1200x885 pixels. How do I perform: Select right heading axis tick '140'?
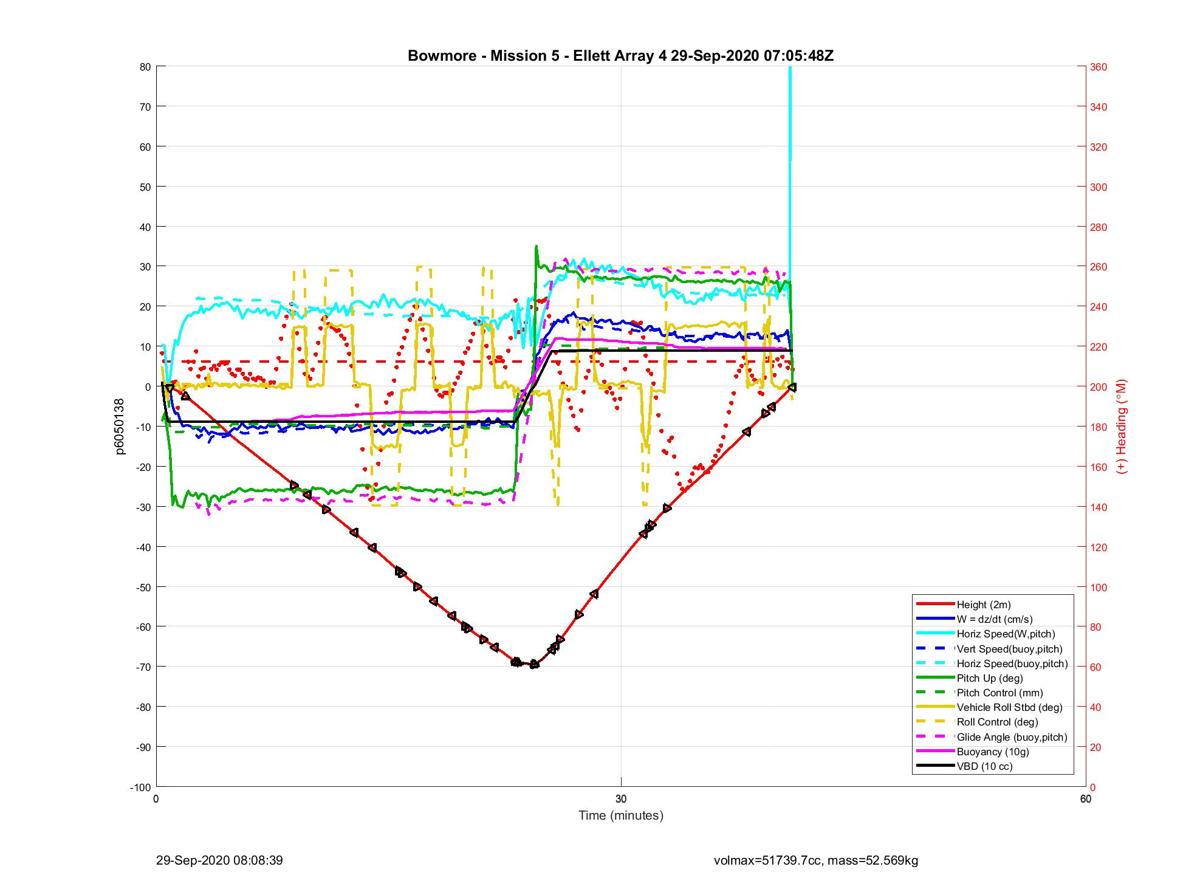coord(1098,507)
